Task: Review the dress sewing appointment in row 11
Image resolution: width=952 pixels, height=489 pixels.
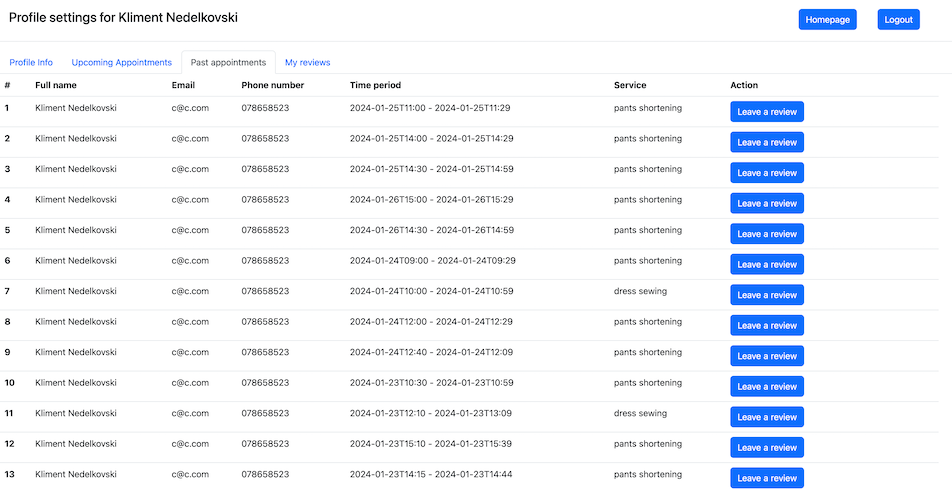Action: coord(767,417)
